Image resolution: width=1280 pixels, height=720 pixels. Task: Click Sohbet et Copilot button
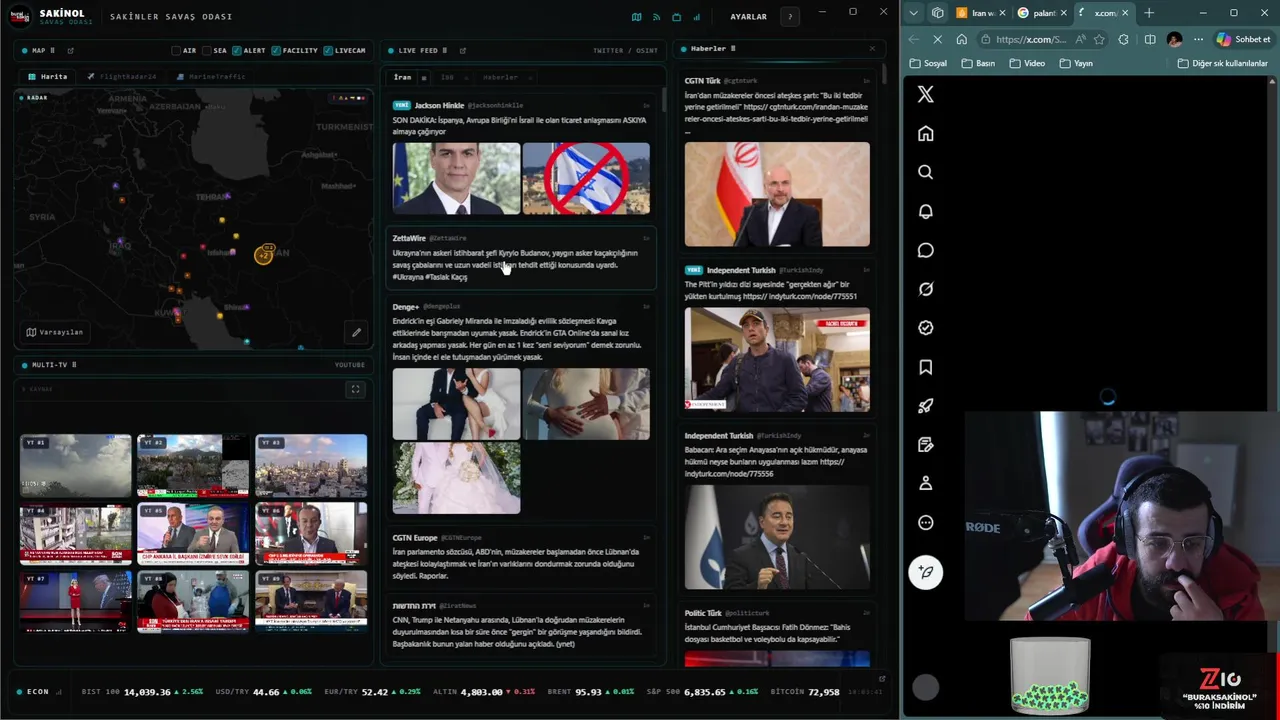[x=1243, y=39]
